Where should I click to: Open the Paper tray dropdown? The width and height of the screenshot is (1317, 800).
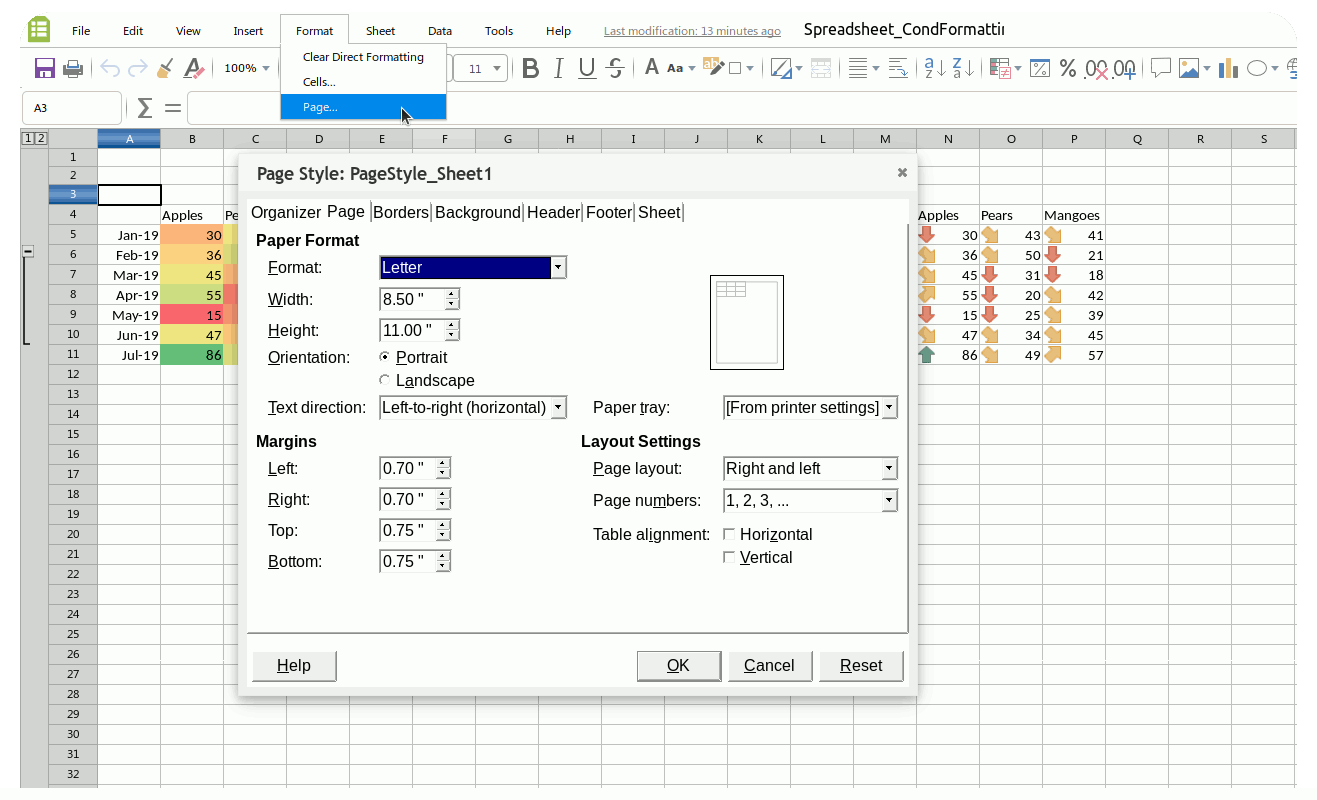[x=889, y=407]
